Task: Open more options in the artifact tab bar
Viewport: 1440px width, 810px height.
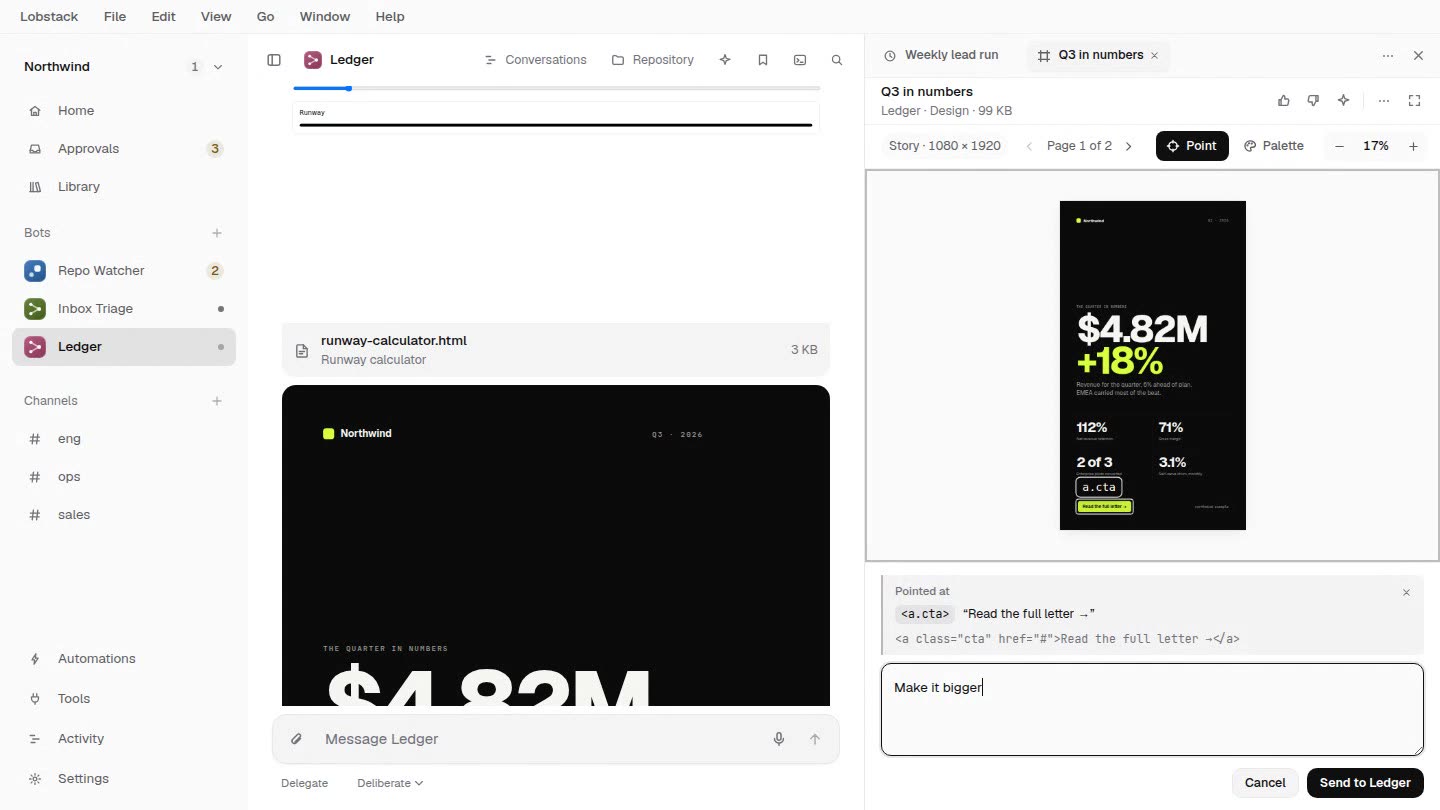Action: click(1388, 56)
